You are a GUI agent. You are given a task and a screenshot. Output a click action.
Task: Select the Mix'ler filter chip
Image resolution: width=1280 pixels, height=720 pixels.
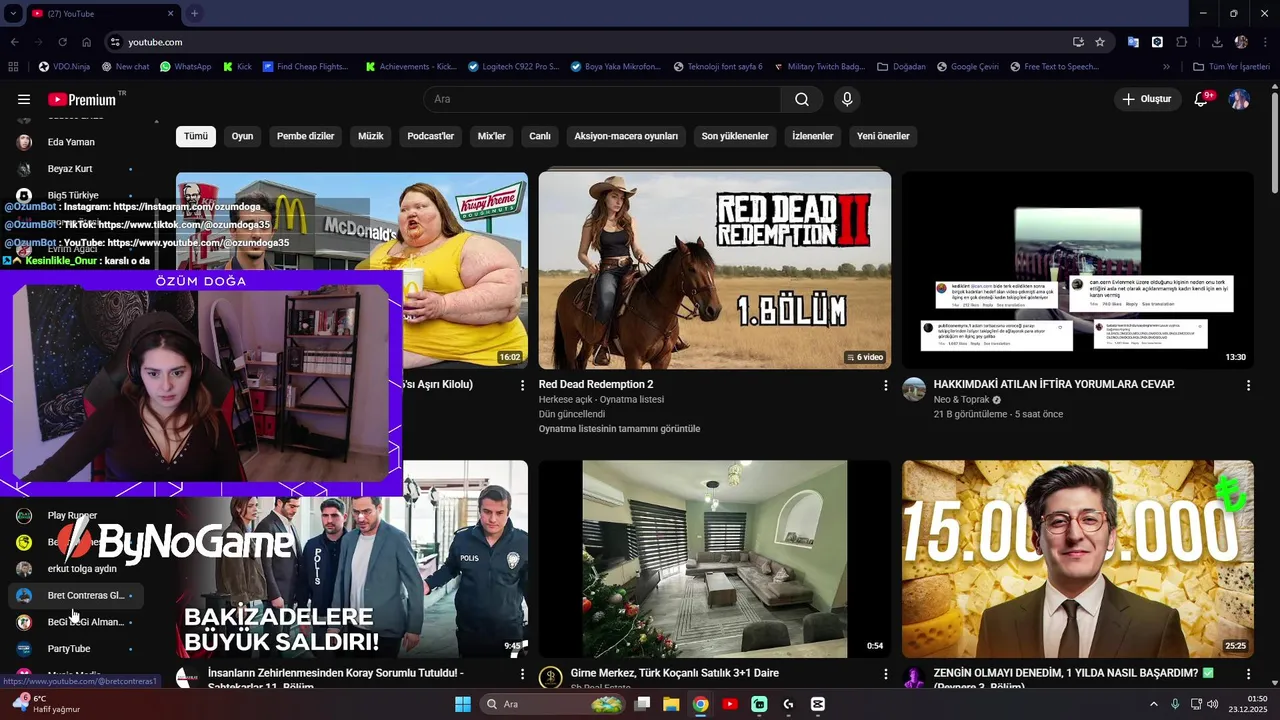pos(492,136)
